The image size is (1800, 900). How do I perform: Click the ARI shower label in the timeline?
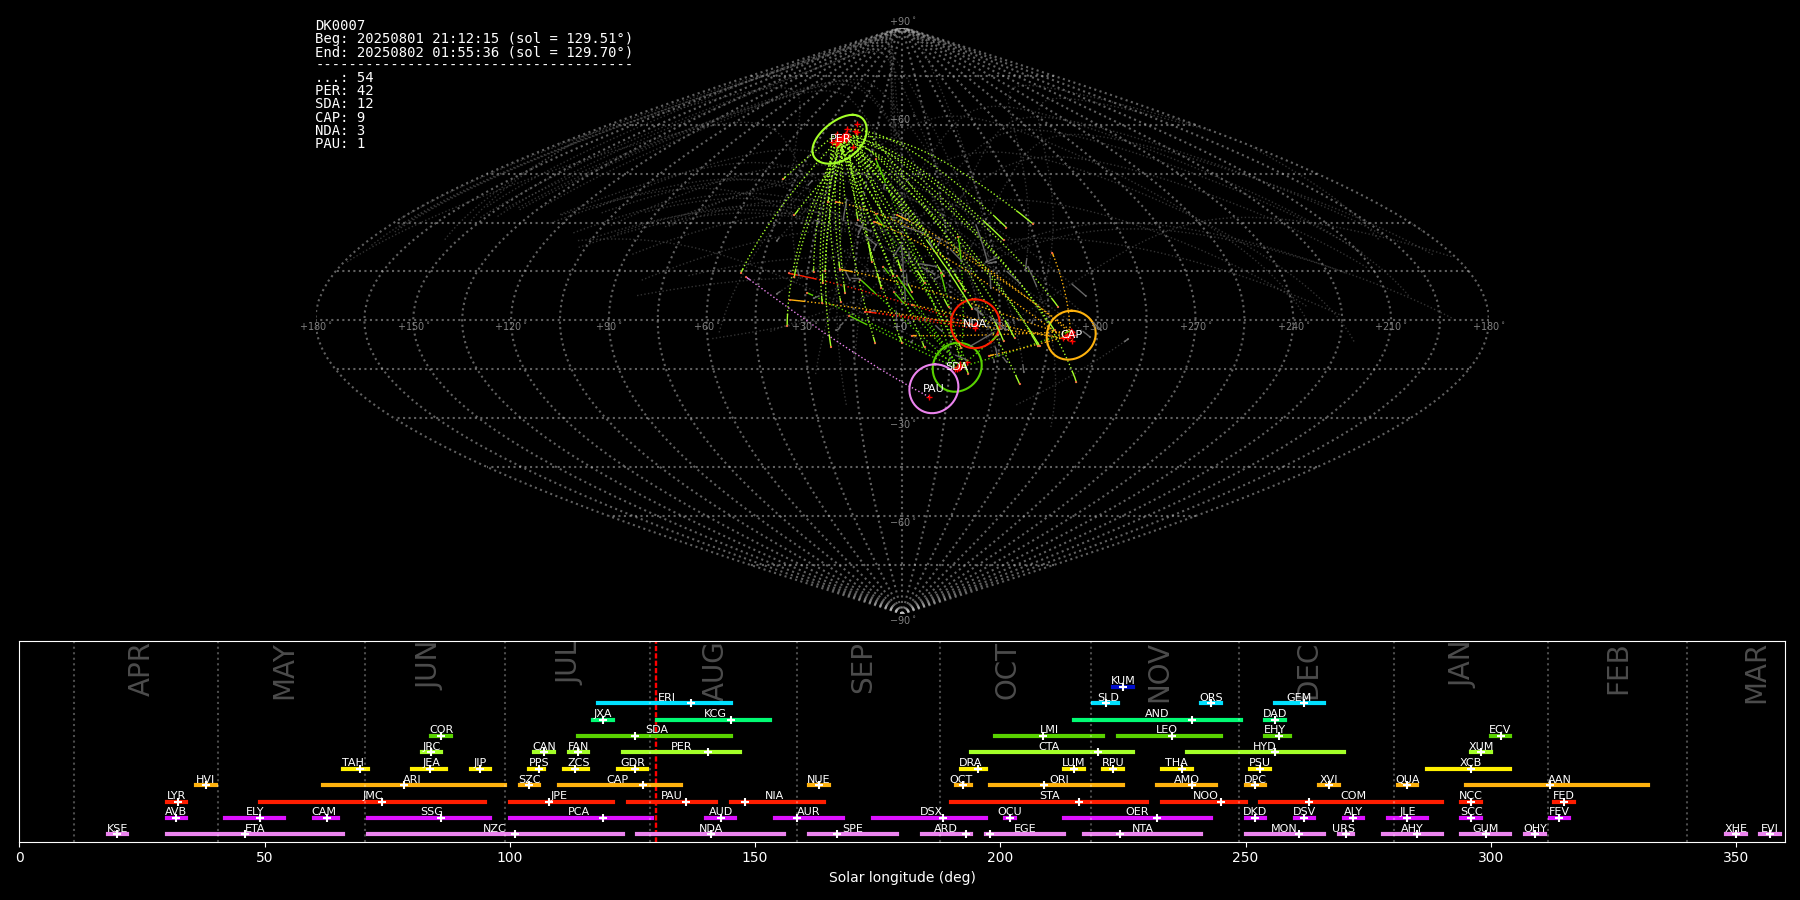click(411, 780)
